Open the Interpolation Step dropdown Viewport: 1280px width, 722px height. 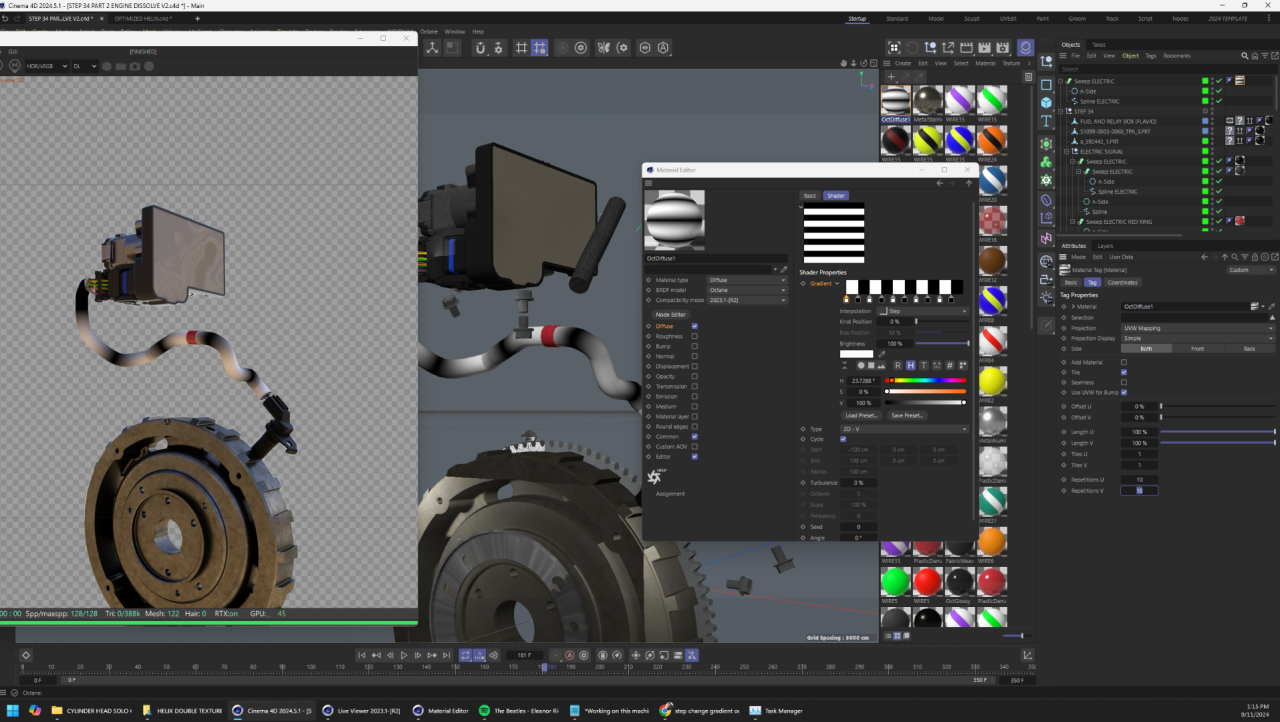[x=923, y=311]
